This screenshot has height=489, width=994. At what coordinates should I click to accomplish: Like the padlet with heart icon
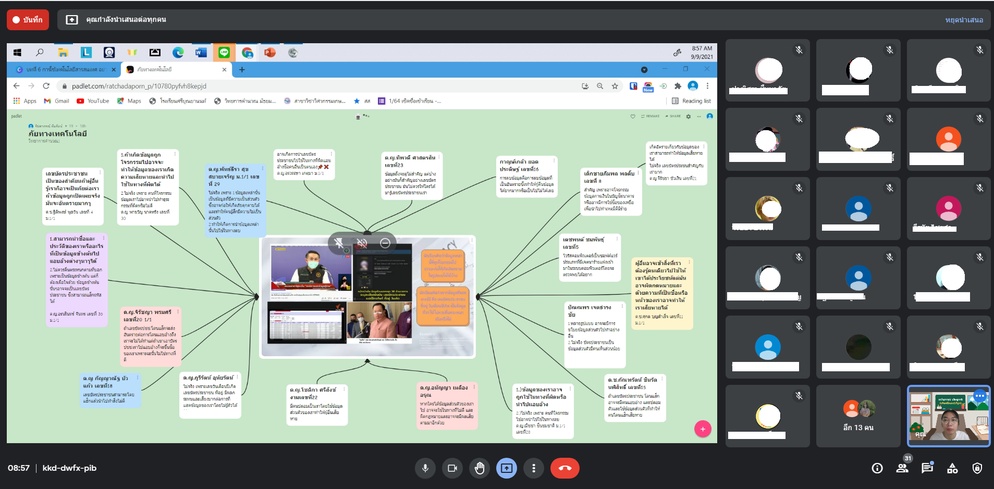(632, 117)
